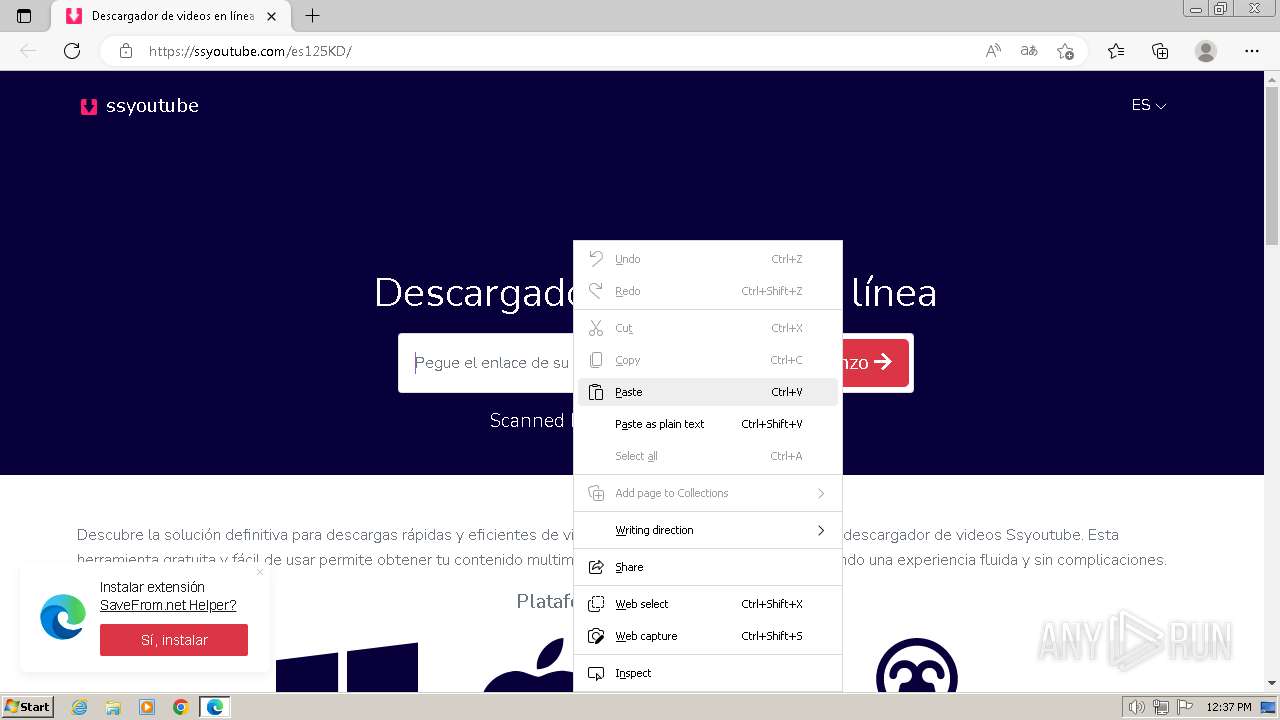The image size is (1280, 720).
Task: Click the ssyoutube logo
Action: pos(140,106)
